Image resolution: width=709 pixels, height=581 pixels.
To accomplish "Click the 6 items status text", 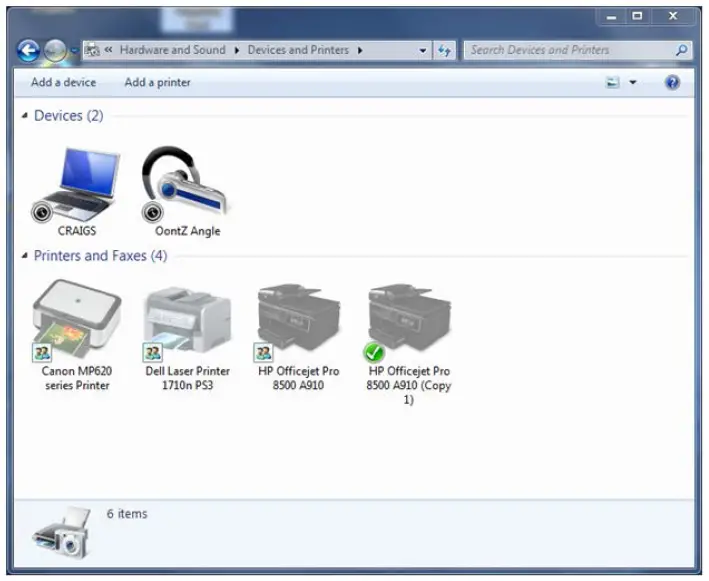I will click(x=127, y=514).
